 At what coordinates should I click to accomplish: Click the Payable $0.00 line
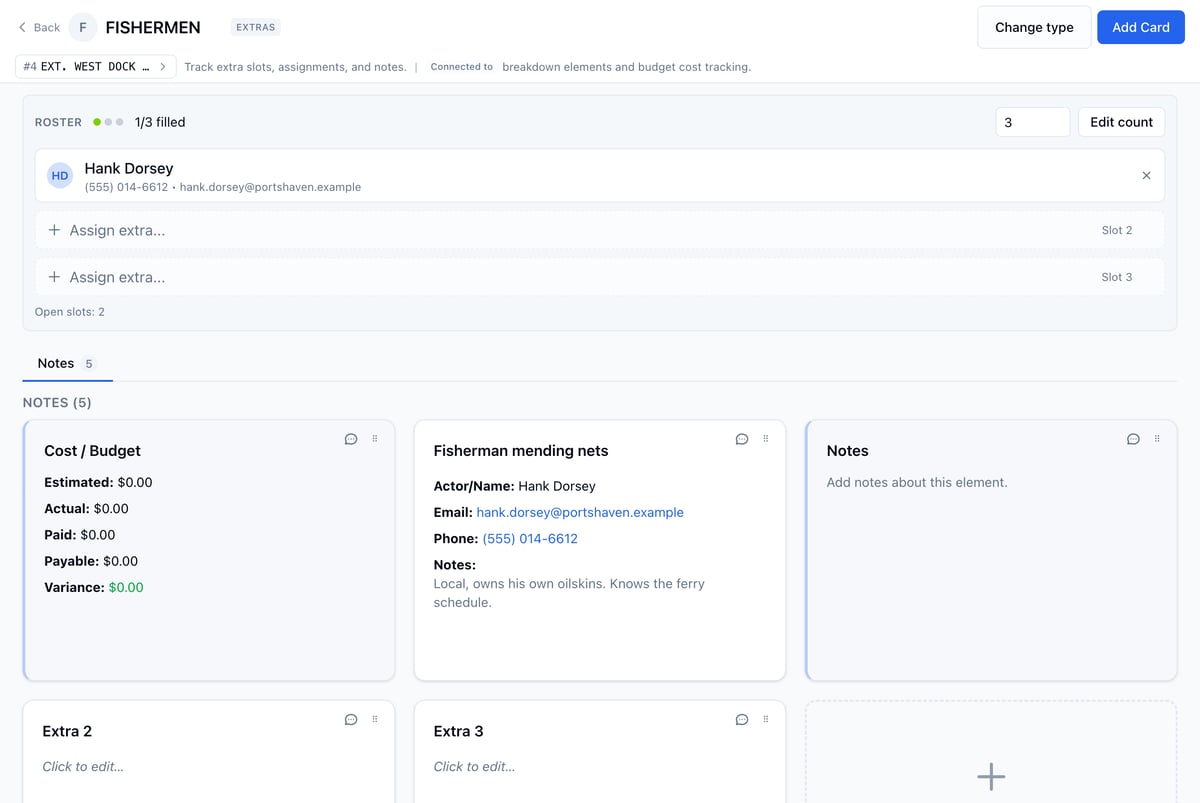pos(91,561)
